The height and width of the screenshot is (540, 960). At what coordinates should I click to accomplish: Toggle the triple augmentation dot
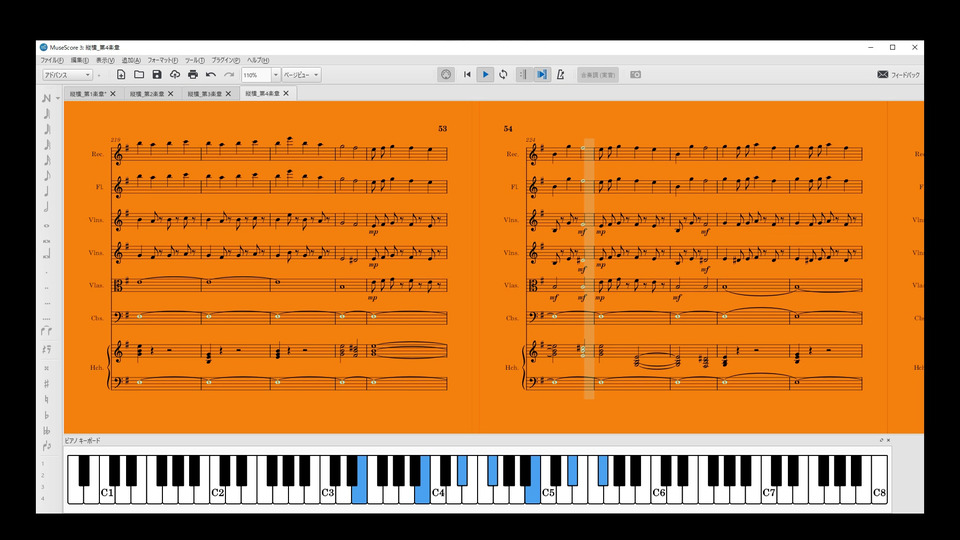(x=47, y=303)
